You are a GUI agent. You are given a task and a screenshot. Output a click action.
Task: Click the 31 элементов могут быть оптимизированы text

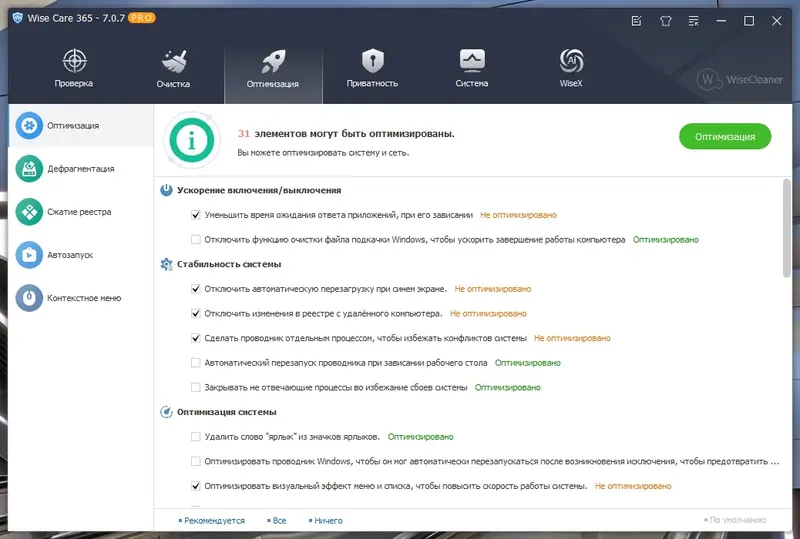click(346, 134)
